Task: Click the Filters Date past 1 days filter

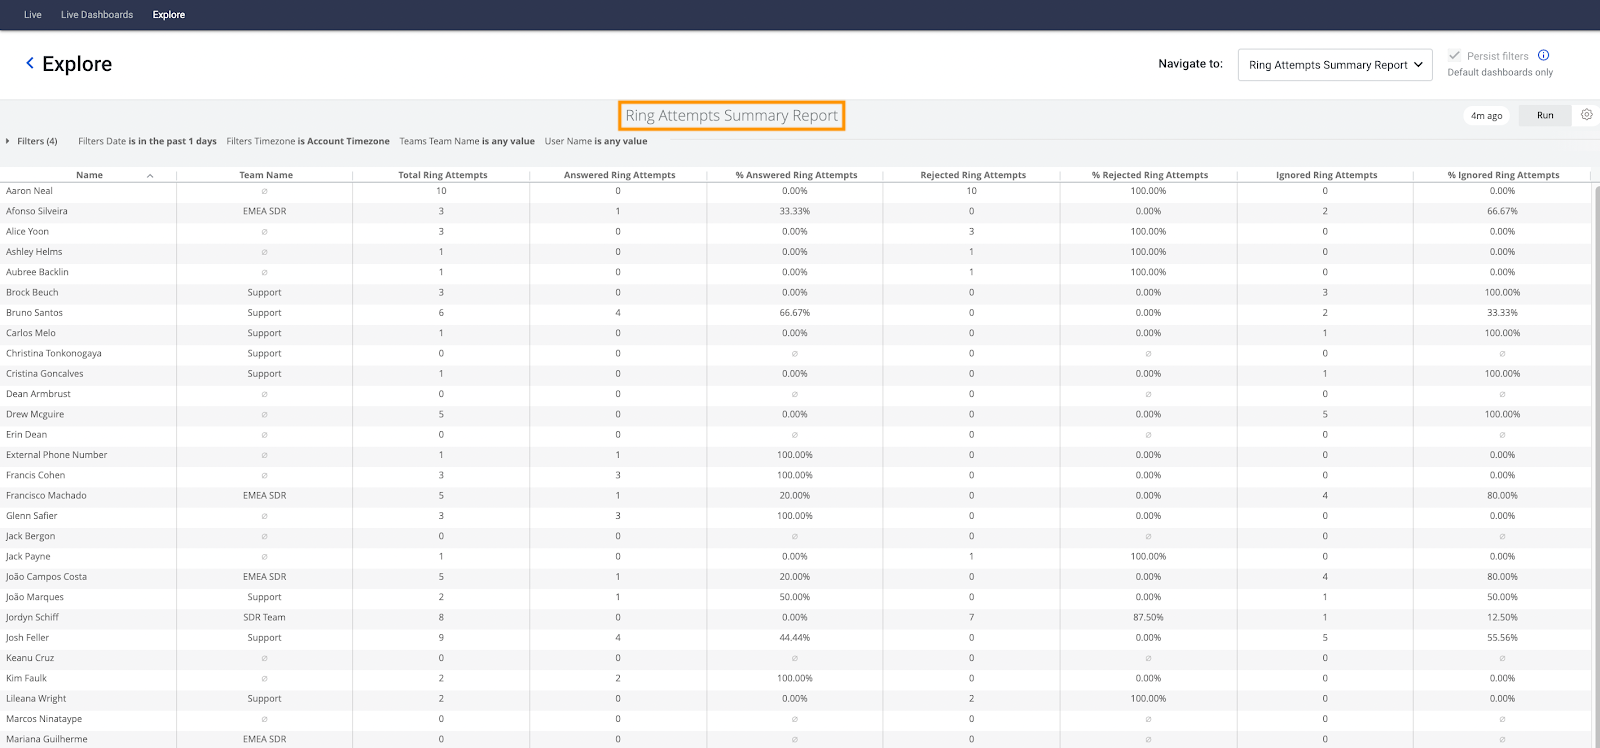Action: [147, 141]
